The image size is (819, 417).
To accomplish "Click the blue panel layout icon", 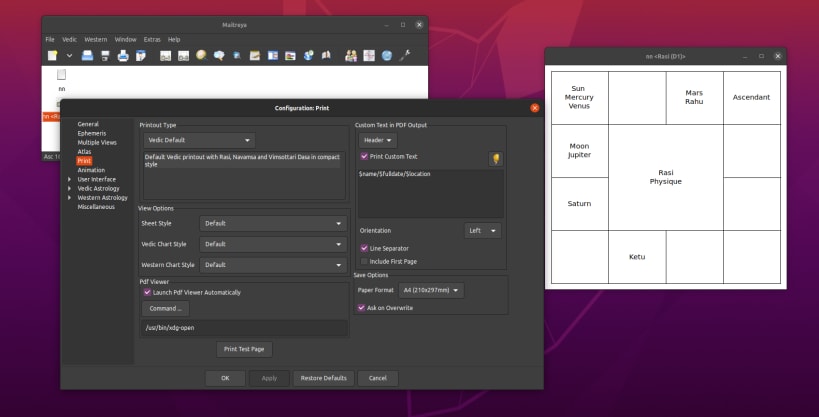I will coord(273,55).
